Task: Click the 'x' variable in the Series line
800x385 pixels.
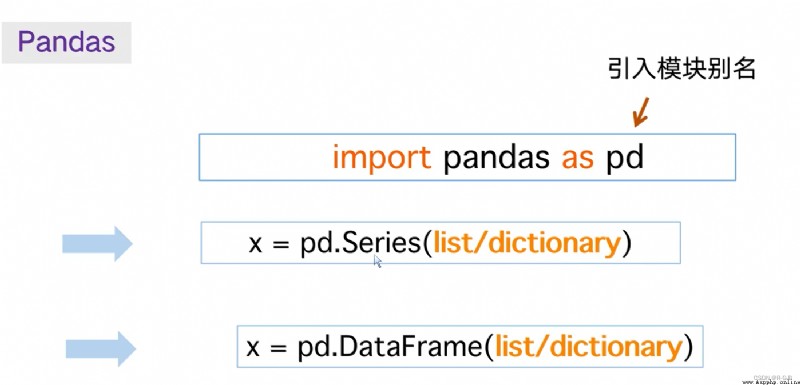Action: click(x=255, y=245)
